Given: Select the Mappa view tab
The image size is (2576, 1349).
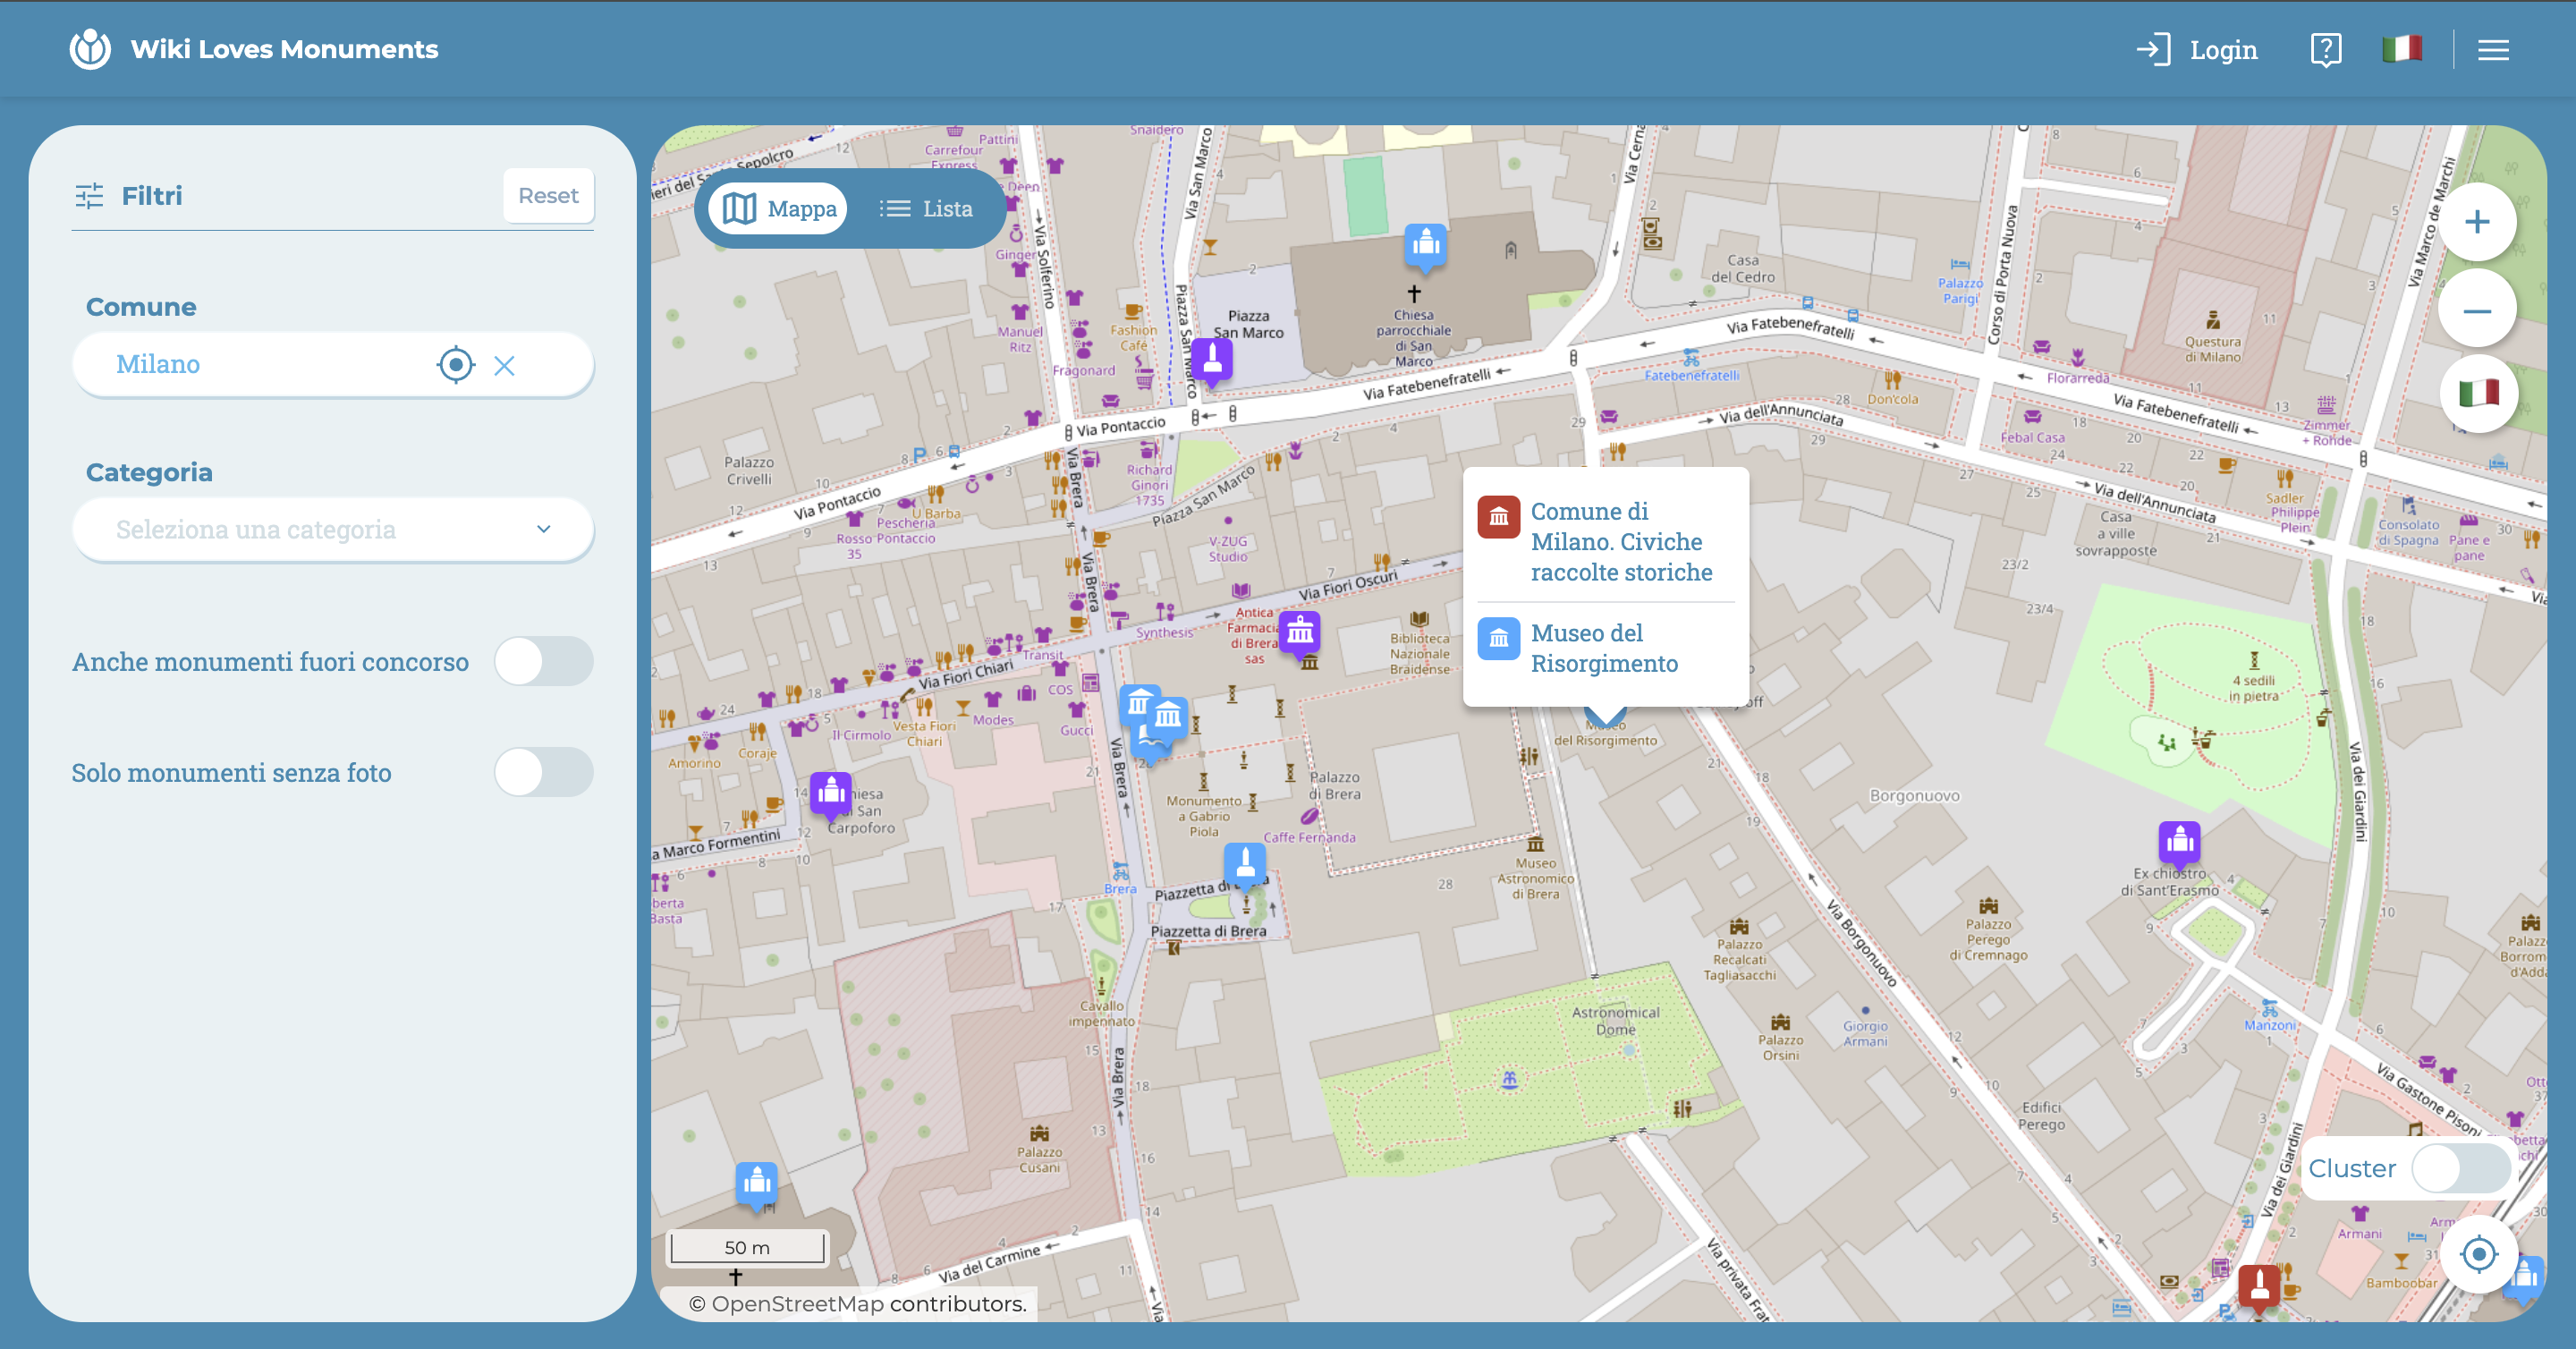Looking at the screenshot, I should click(779, 208).
